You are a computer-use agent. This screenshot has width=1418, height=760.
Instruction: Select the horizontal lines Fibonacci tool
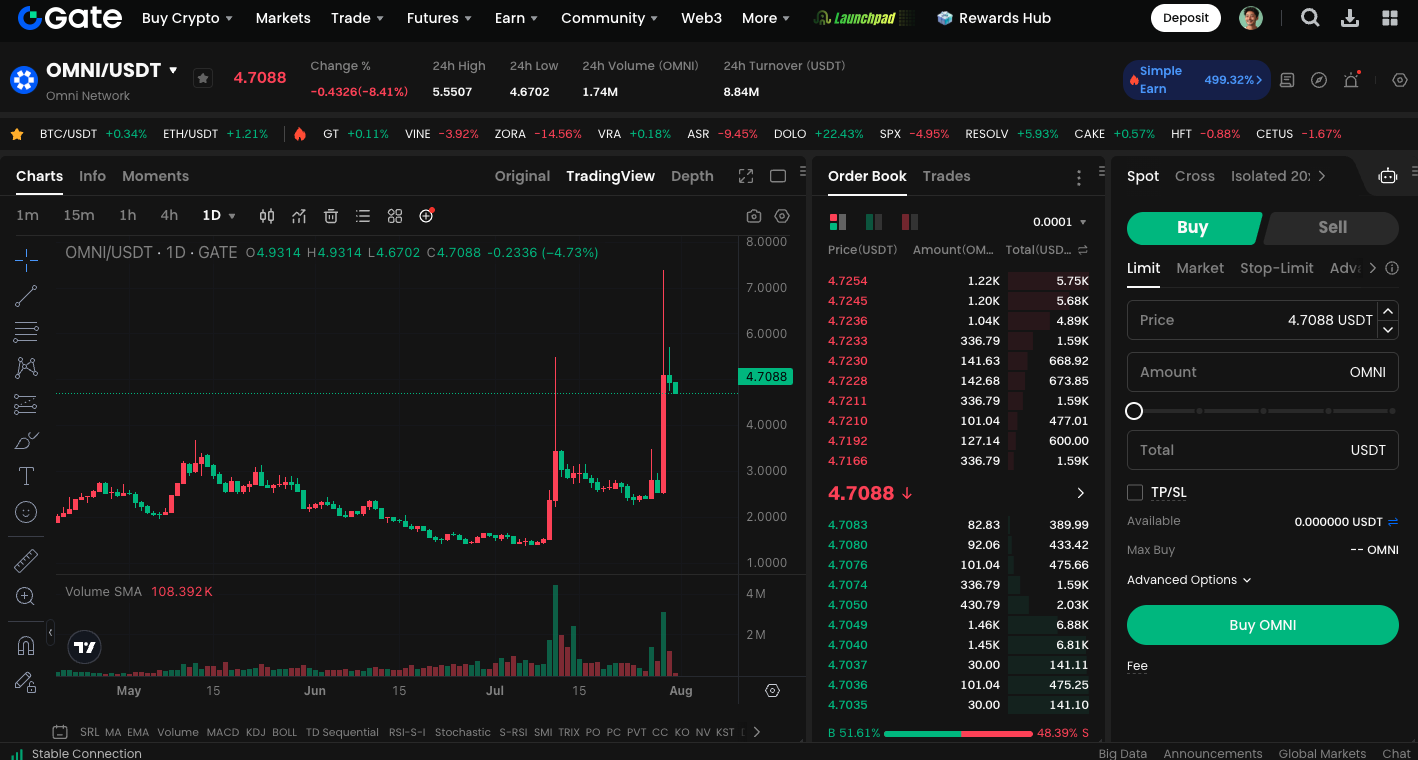(26, 332)
